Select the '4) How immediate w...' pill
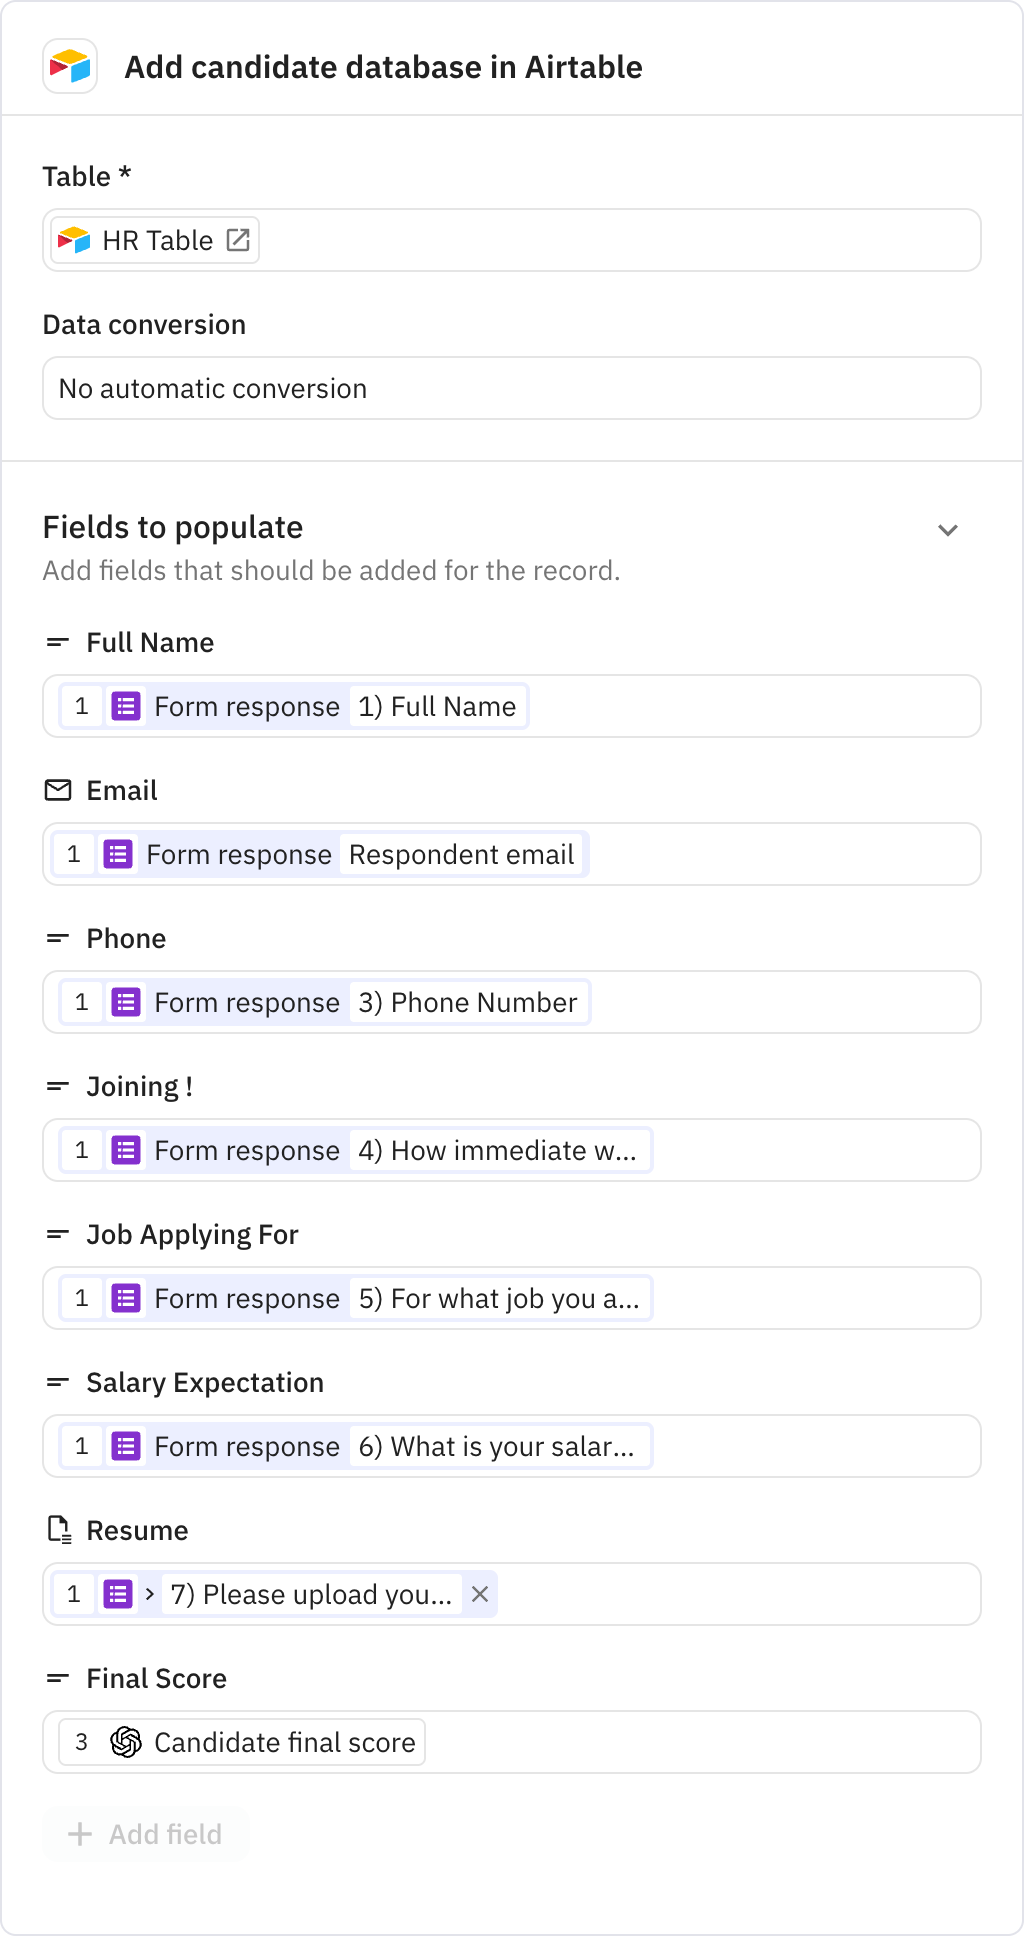The image size is (1024, 1936). coord(355,1150)
